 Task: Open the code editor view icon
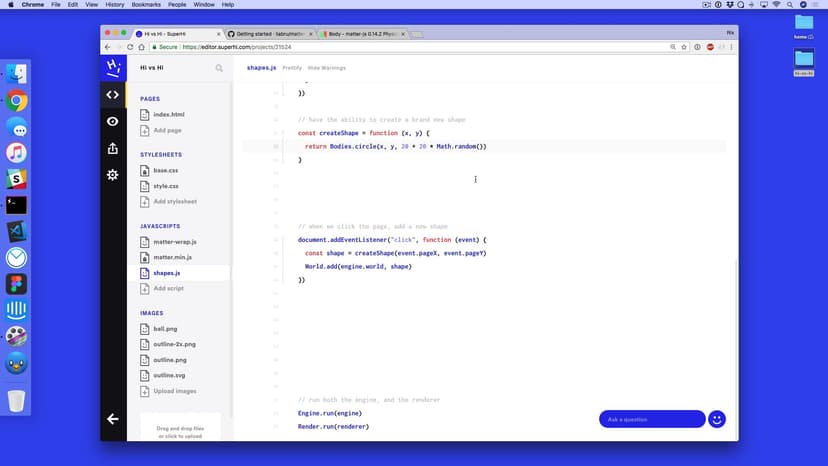(x=112, y=95)
